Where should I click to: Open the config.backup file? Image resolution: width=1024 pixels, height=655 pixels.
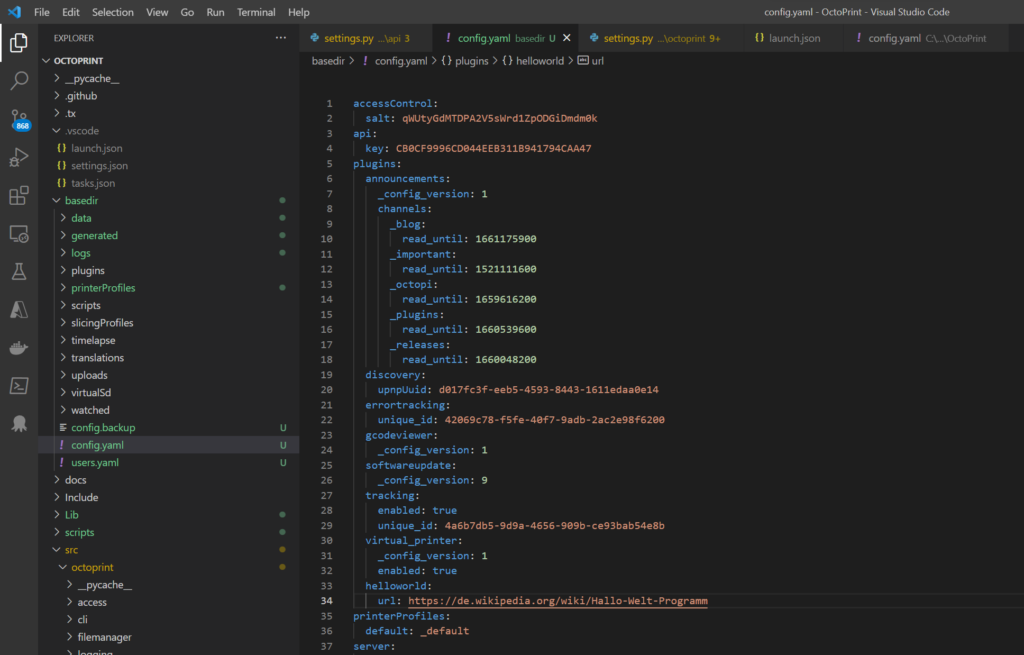[103, 428]
